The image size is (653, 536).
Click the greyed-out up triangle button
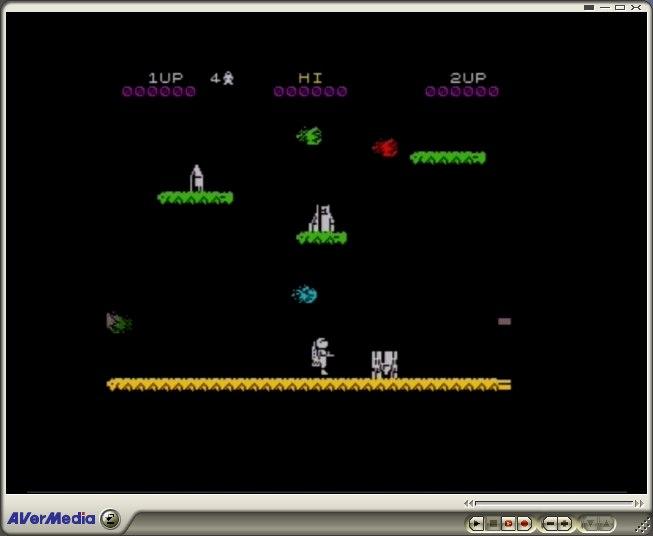coord(606,523)
